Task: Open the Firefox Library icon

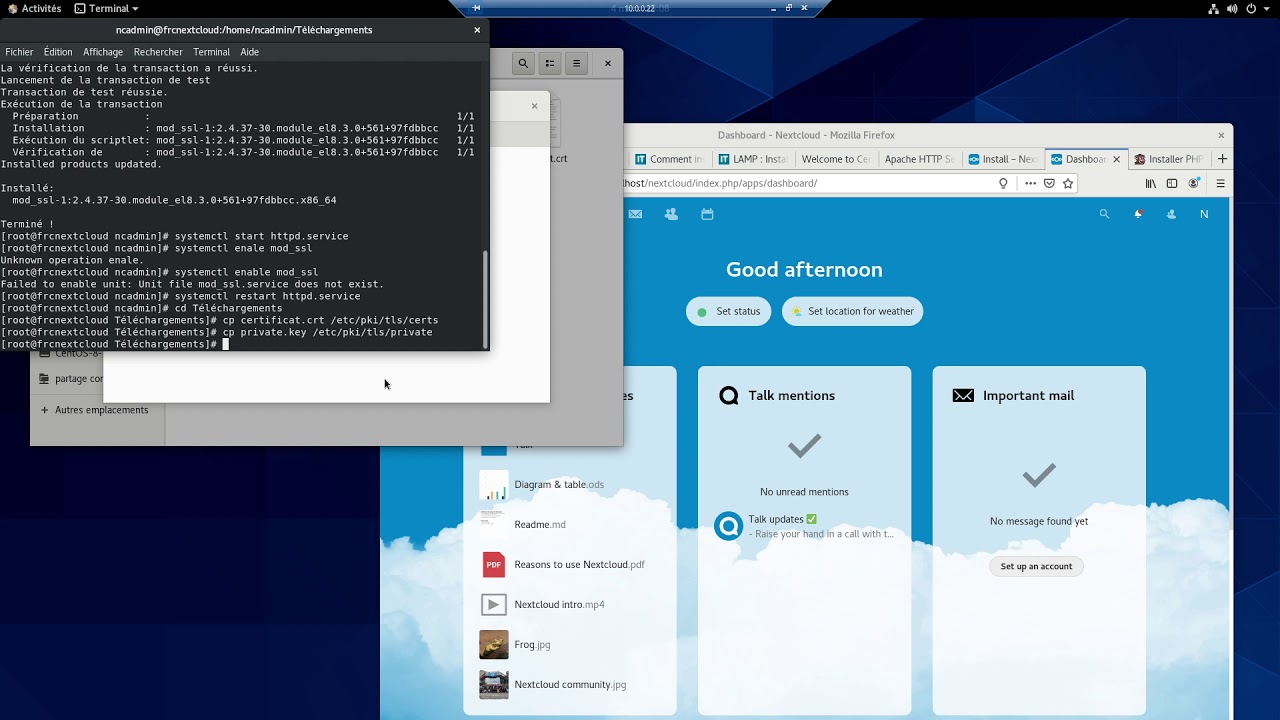Action: pos(1151,183)
